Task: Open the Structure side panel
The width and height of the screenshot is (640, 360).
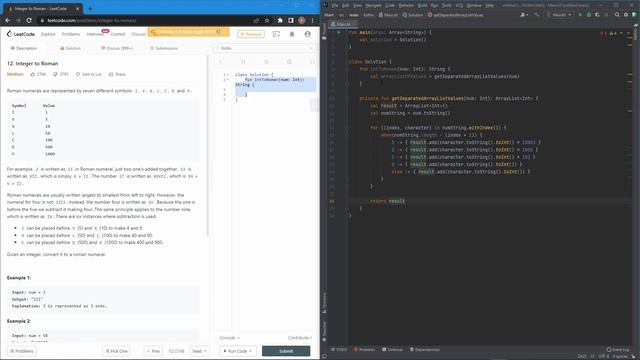Action: (324, 302)
